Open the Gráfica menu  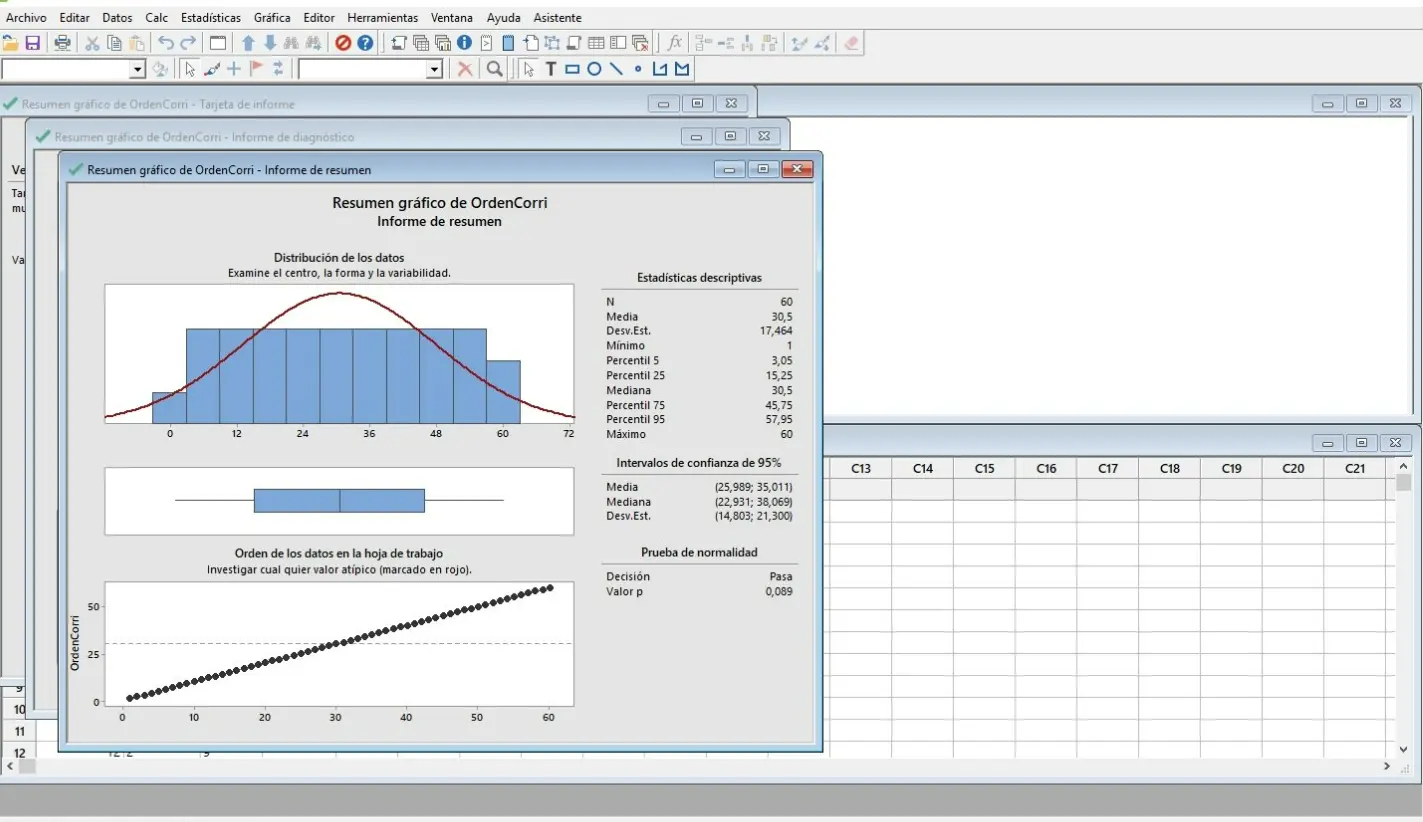click(272, 18)
